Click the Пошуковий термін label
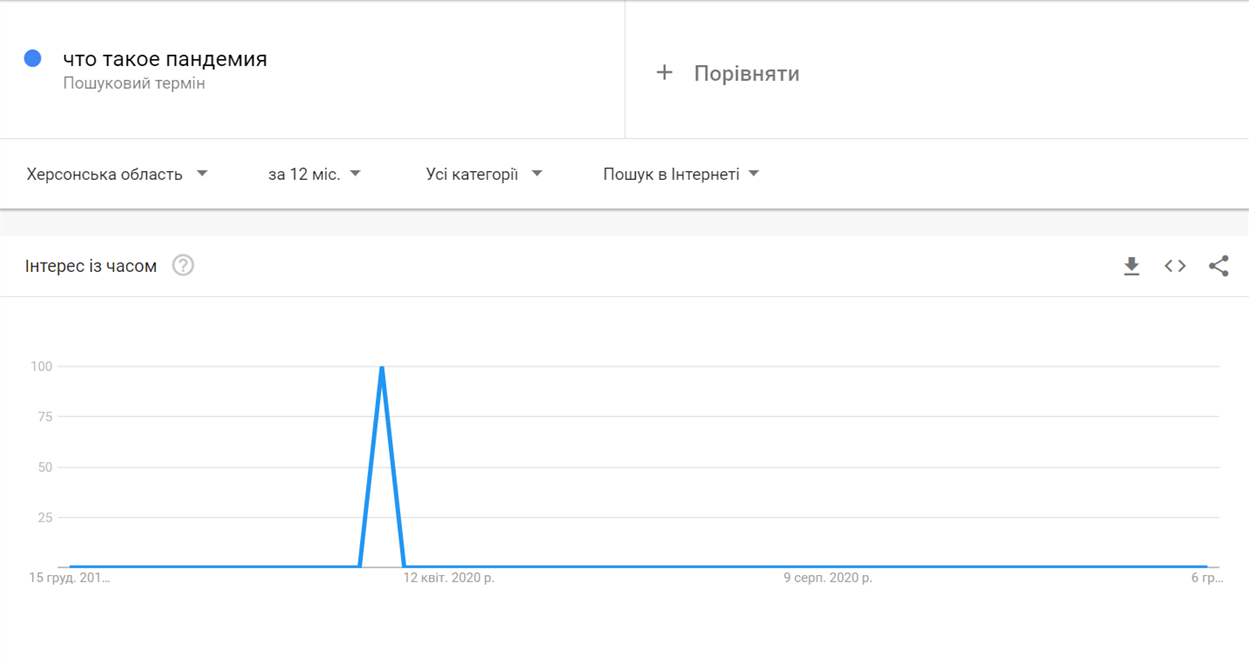Viewport: 1249px width, 661px height. pos(134,84)
